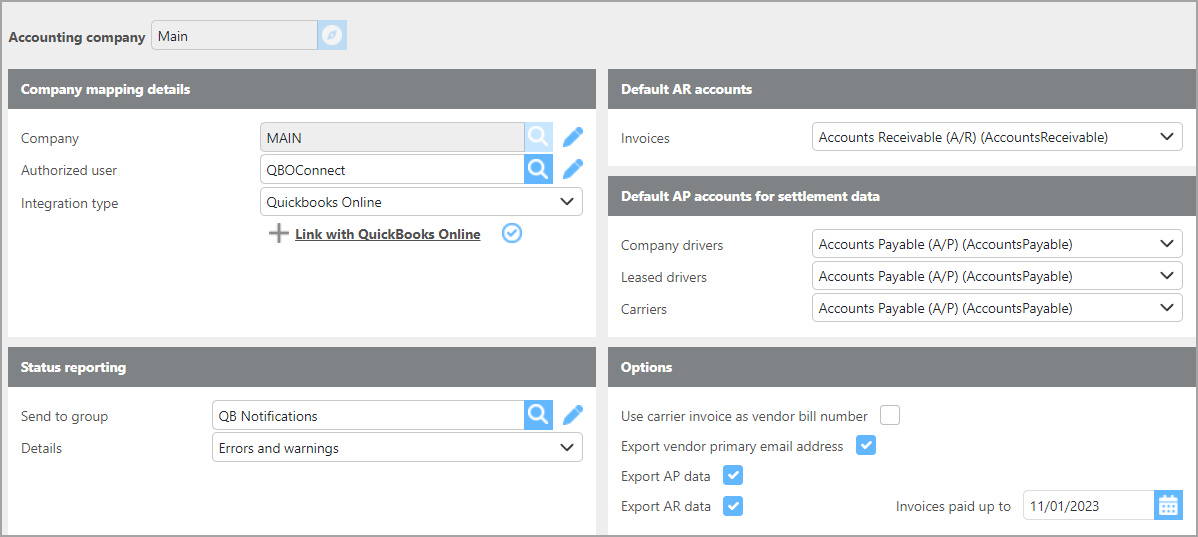The width and height of the screenshot is (1198, 537).
Task: Expand the status reporting Details dropdown
Action: coord(397,448)
